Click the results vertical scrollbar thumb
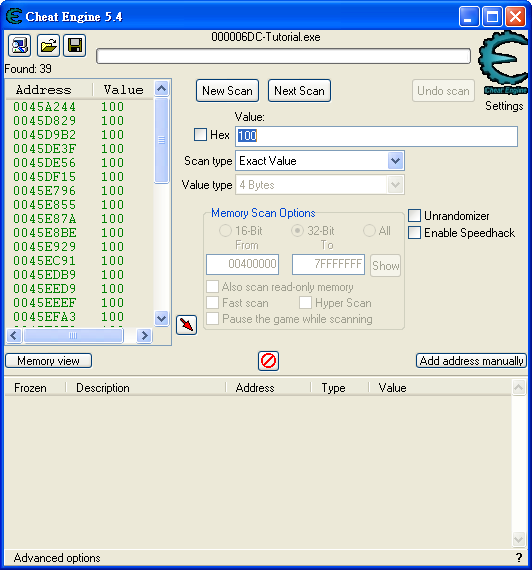Screen dimensions: 532x570 161,140
